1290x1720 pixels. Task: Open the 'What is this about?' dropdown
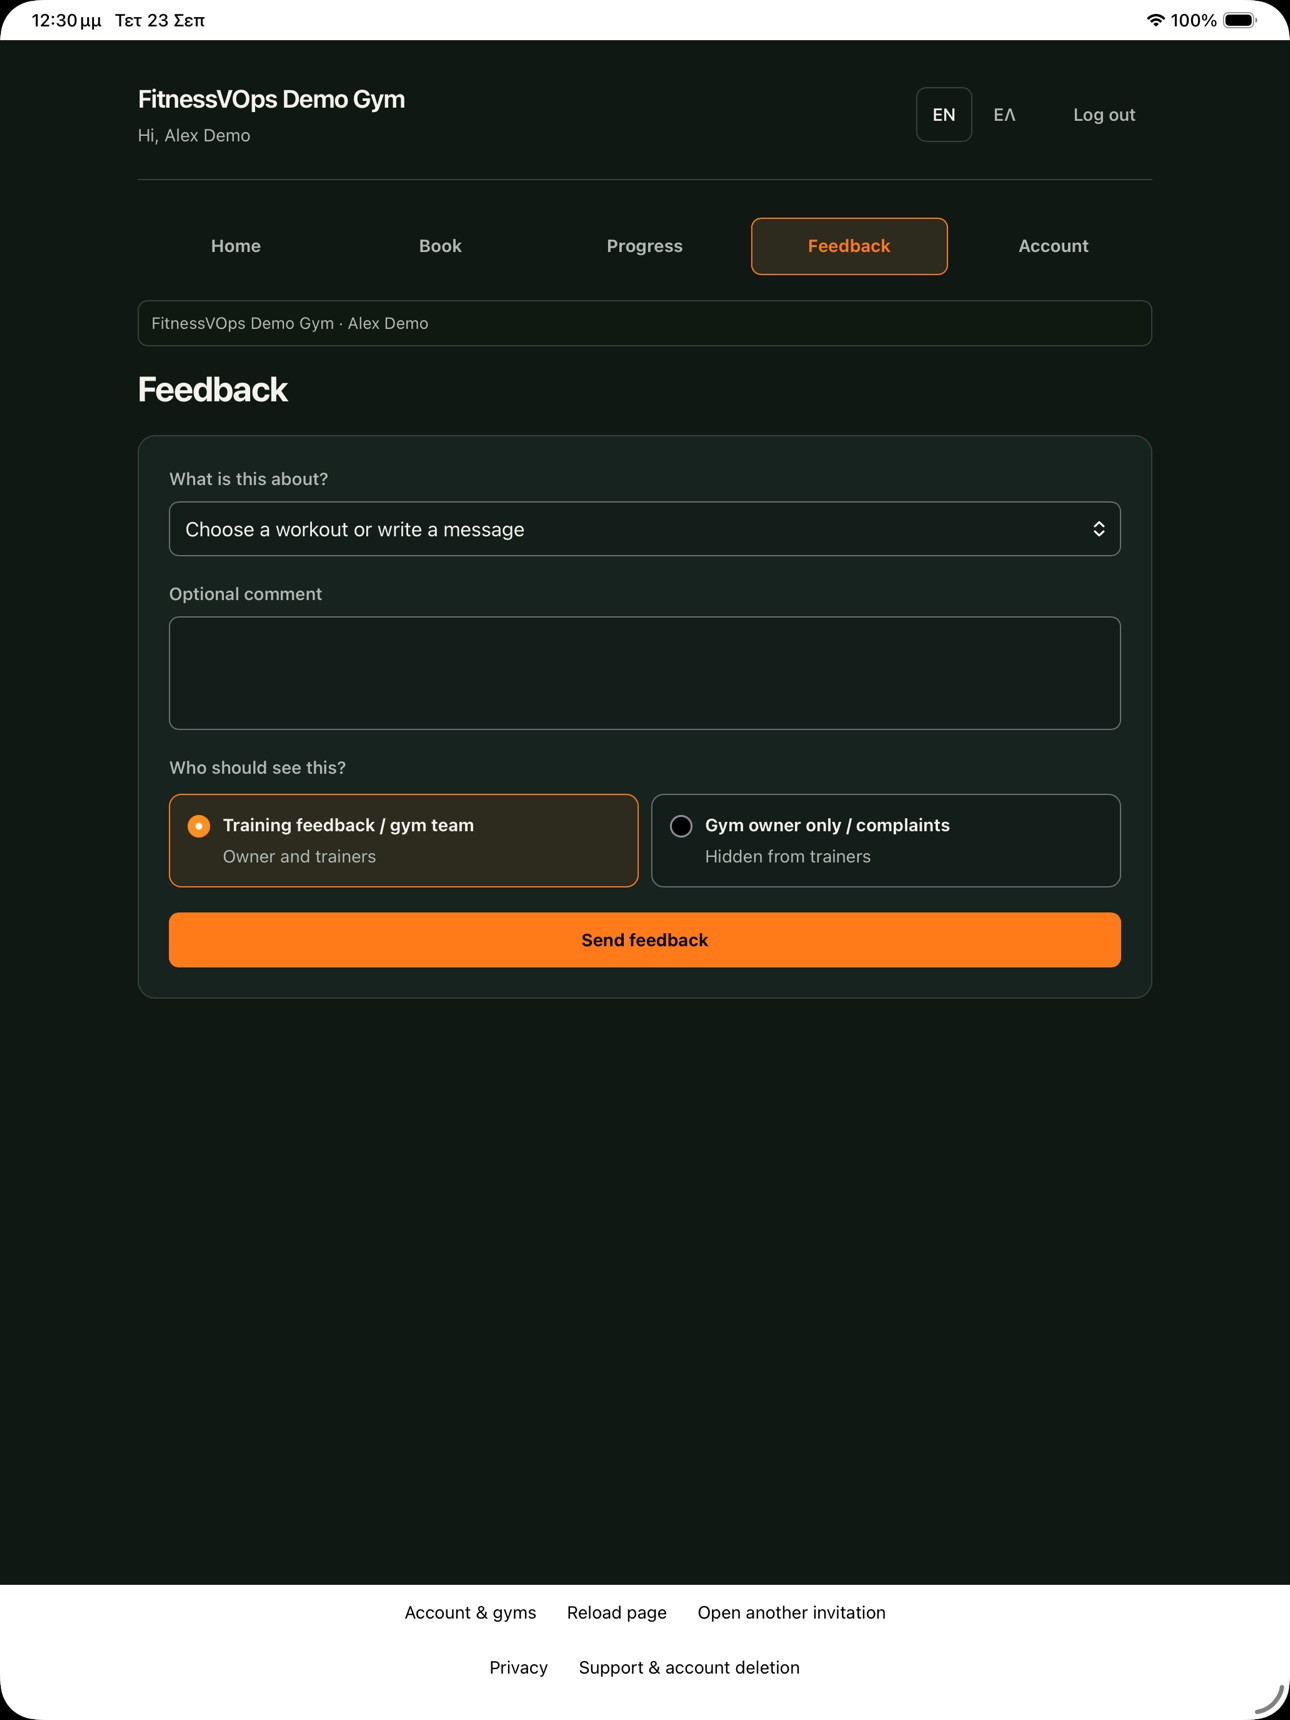(644, 529)
